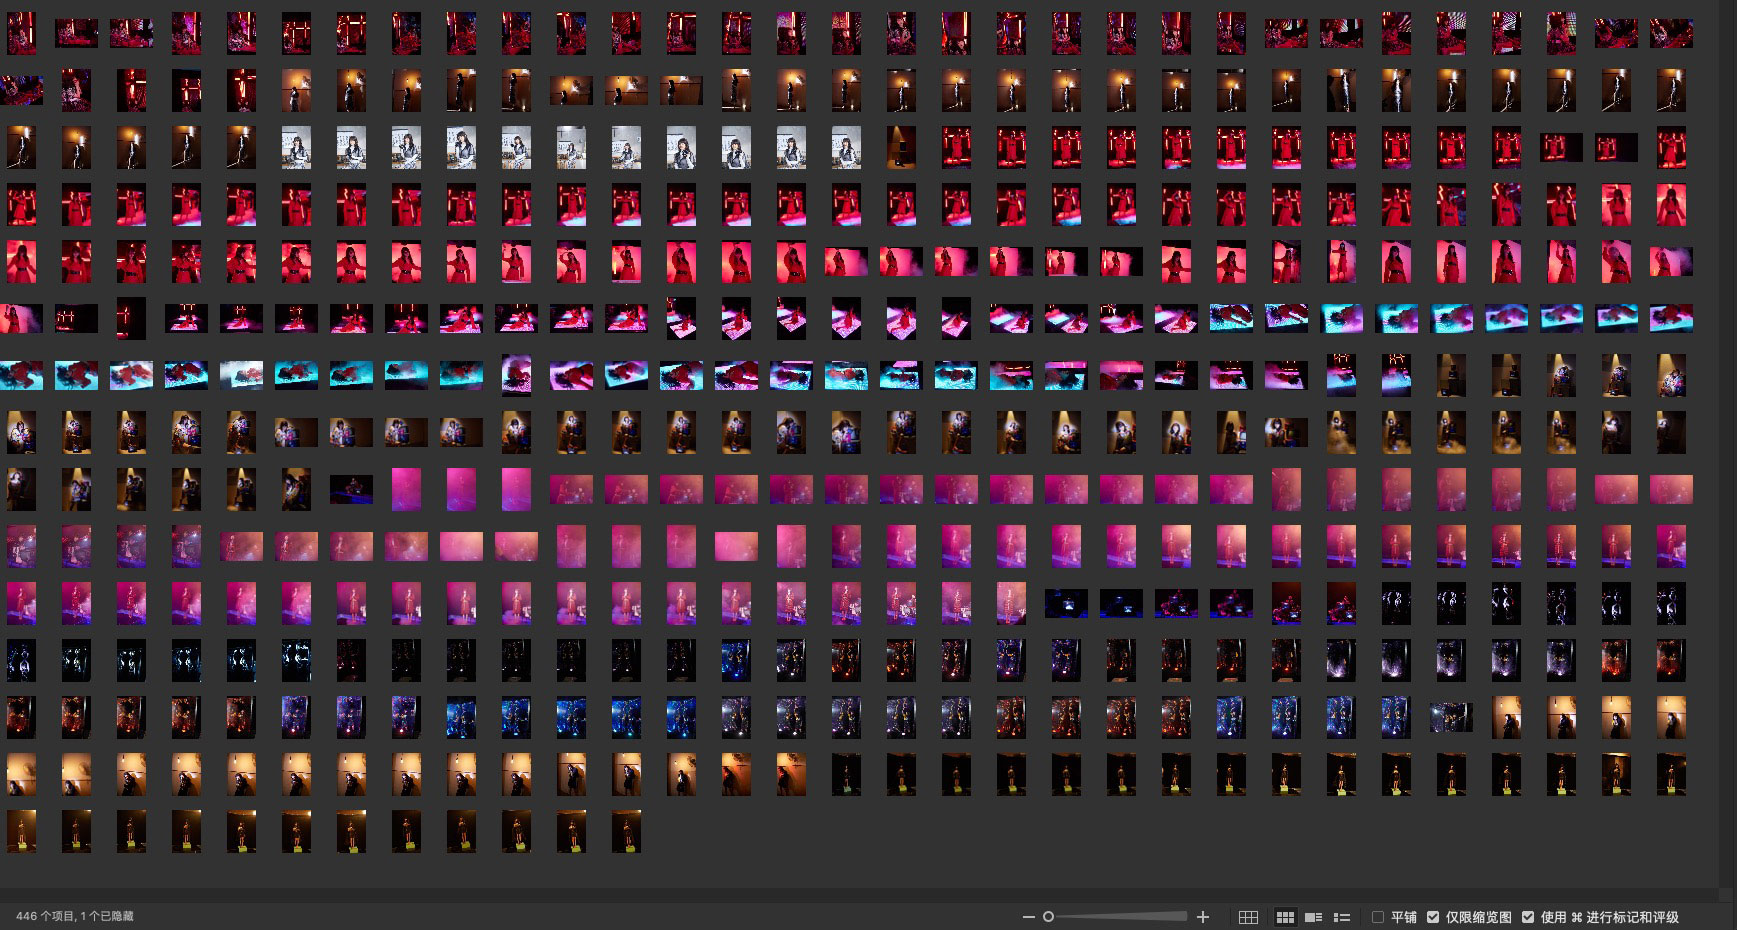Switch to thumbnails view icon
1737x930 pixels.
click(1285, 917)
